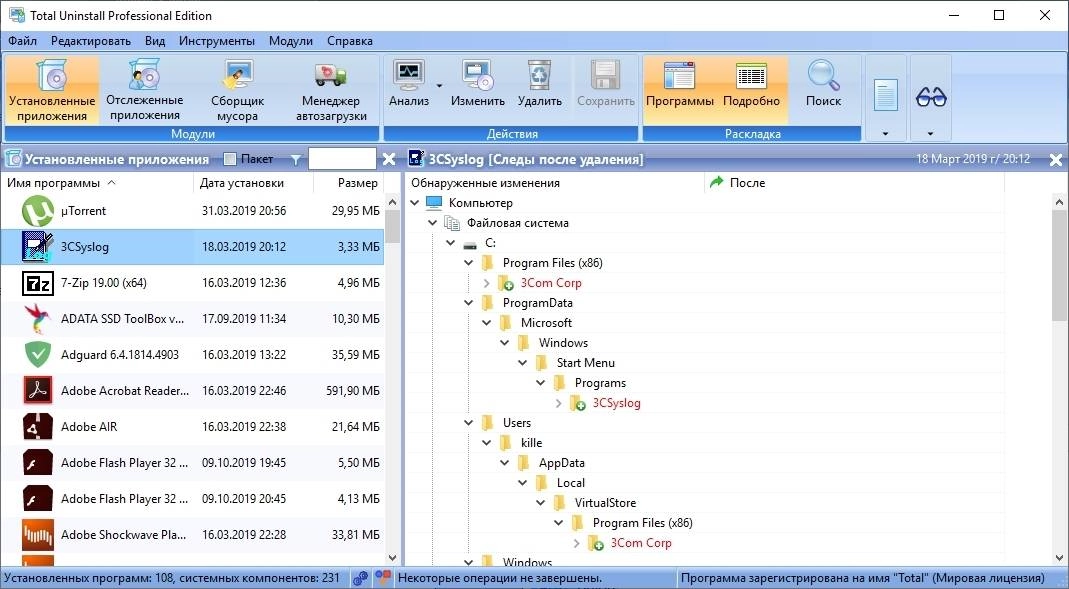1069x589 pixels.
Task: Click the Изменить toolbar icon
Action: (x=477, y=75)
